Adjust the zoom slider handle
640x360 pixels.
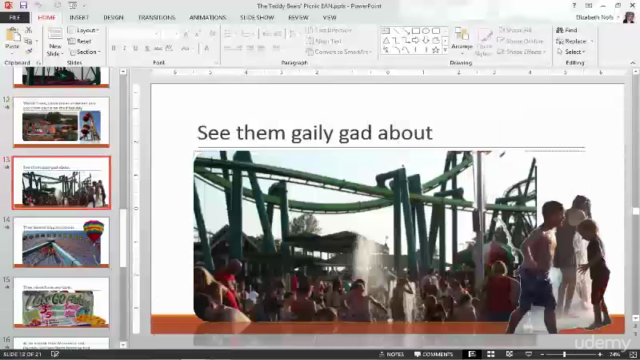click(564, 354)
